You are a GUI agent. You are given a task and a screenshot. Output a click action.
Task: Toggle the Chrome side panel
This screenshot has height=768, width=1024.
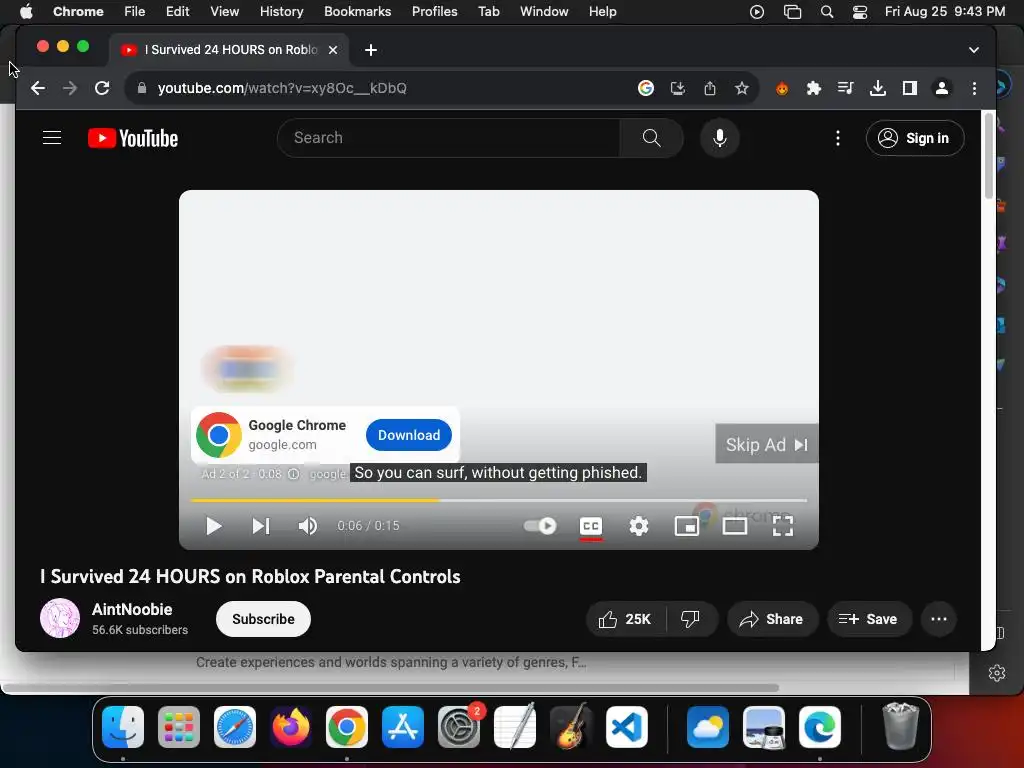point(909,88)
